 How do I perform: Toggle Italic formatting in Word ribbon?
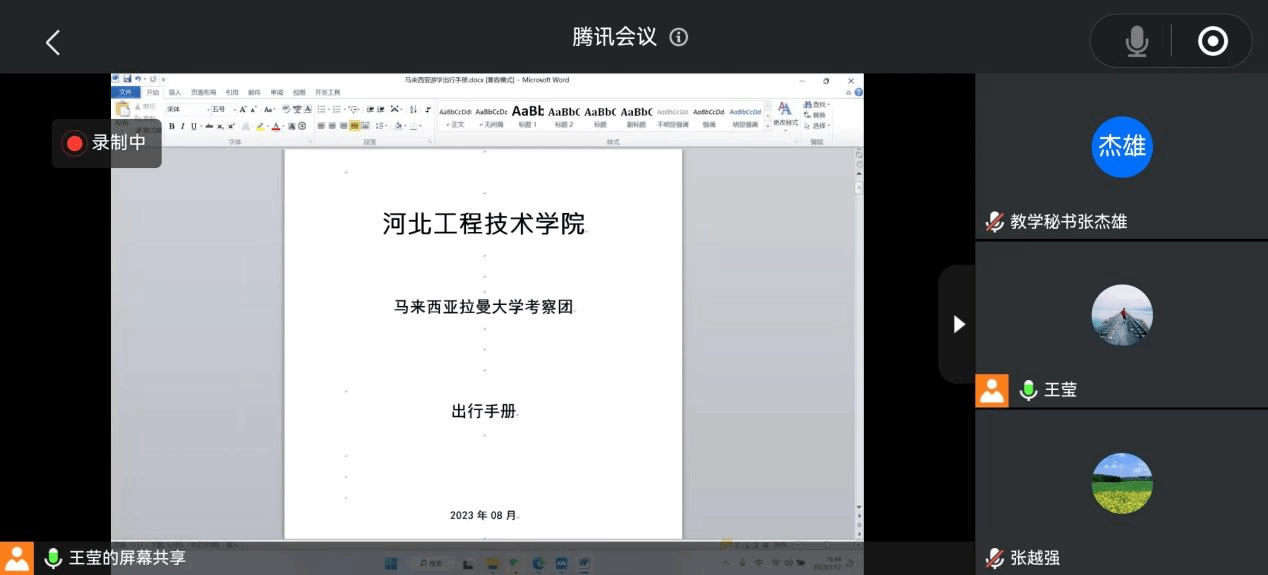(182, 126)
